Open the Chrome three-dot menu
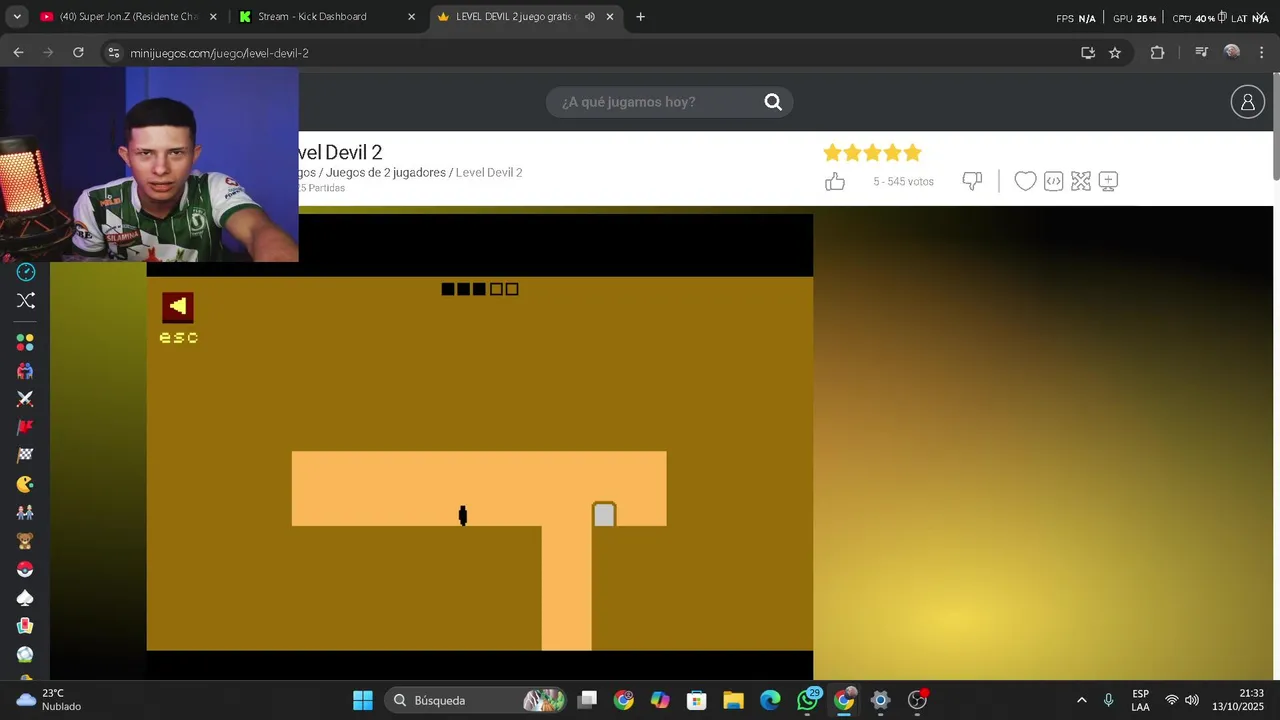Screen dimensions: 1280x720 pyautogui.click(x=1261, y=53)
